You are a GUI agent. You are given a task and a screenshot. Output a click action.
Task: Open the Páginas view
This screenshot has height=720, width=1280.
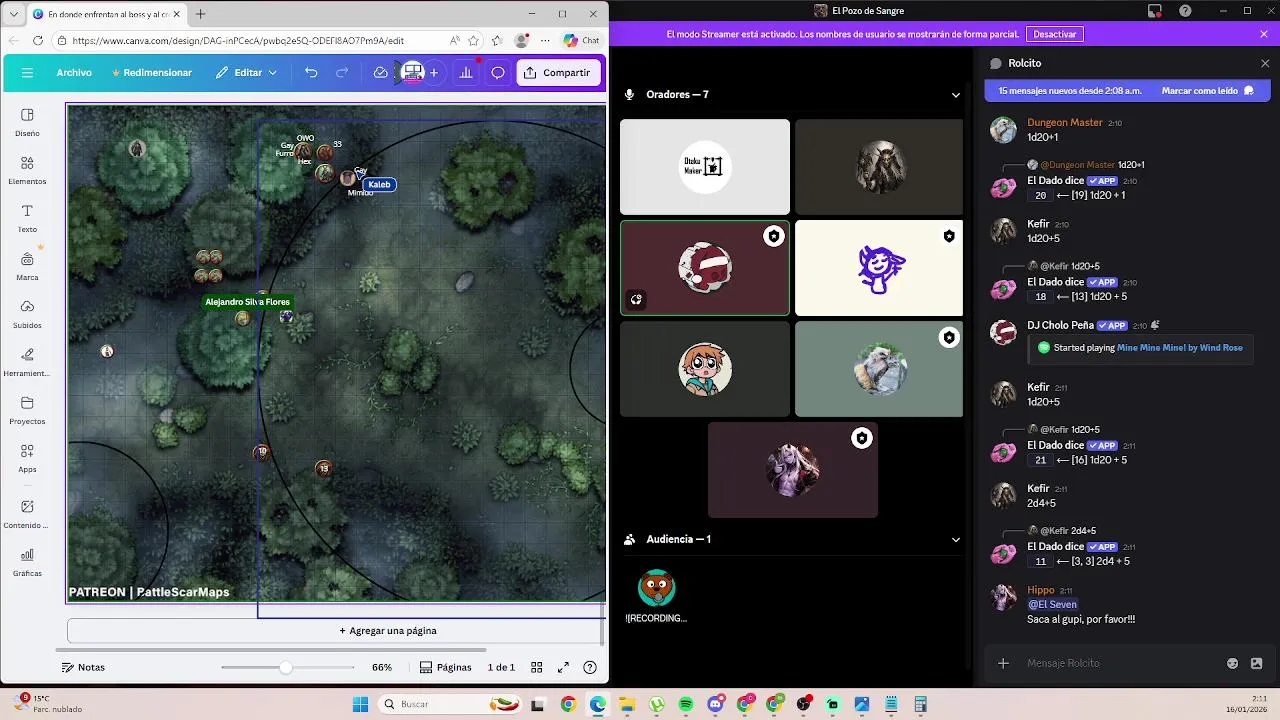point(446,667)
